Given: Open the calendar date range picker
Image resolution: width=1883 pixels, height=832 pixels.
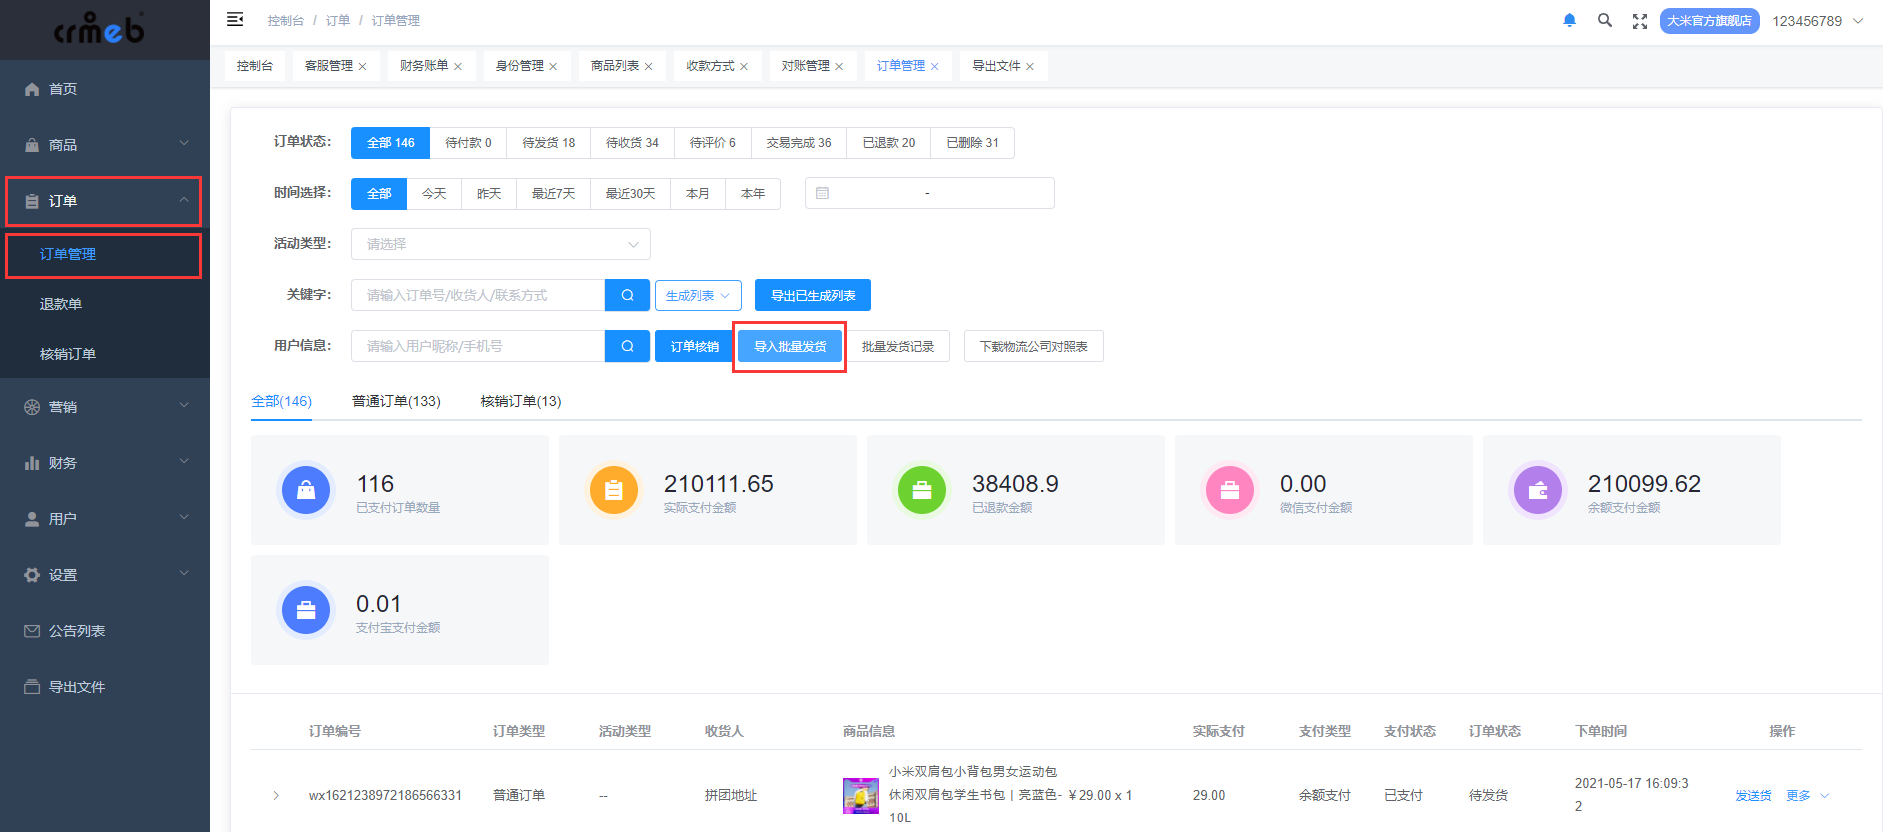Looking at the screenshot, I should pyautogui.click(x=929, y=193).
